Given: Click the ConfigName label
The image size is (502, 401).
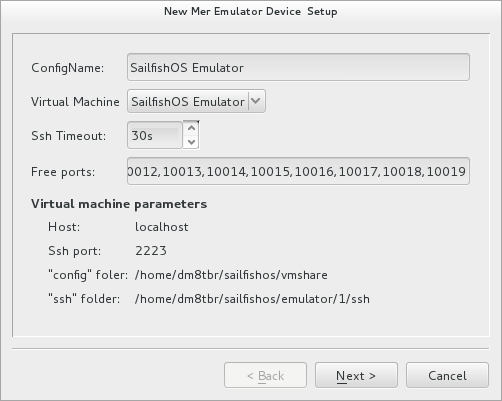Looking at the screenshot, I should (68, 68).
